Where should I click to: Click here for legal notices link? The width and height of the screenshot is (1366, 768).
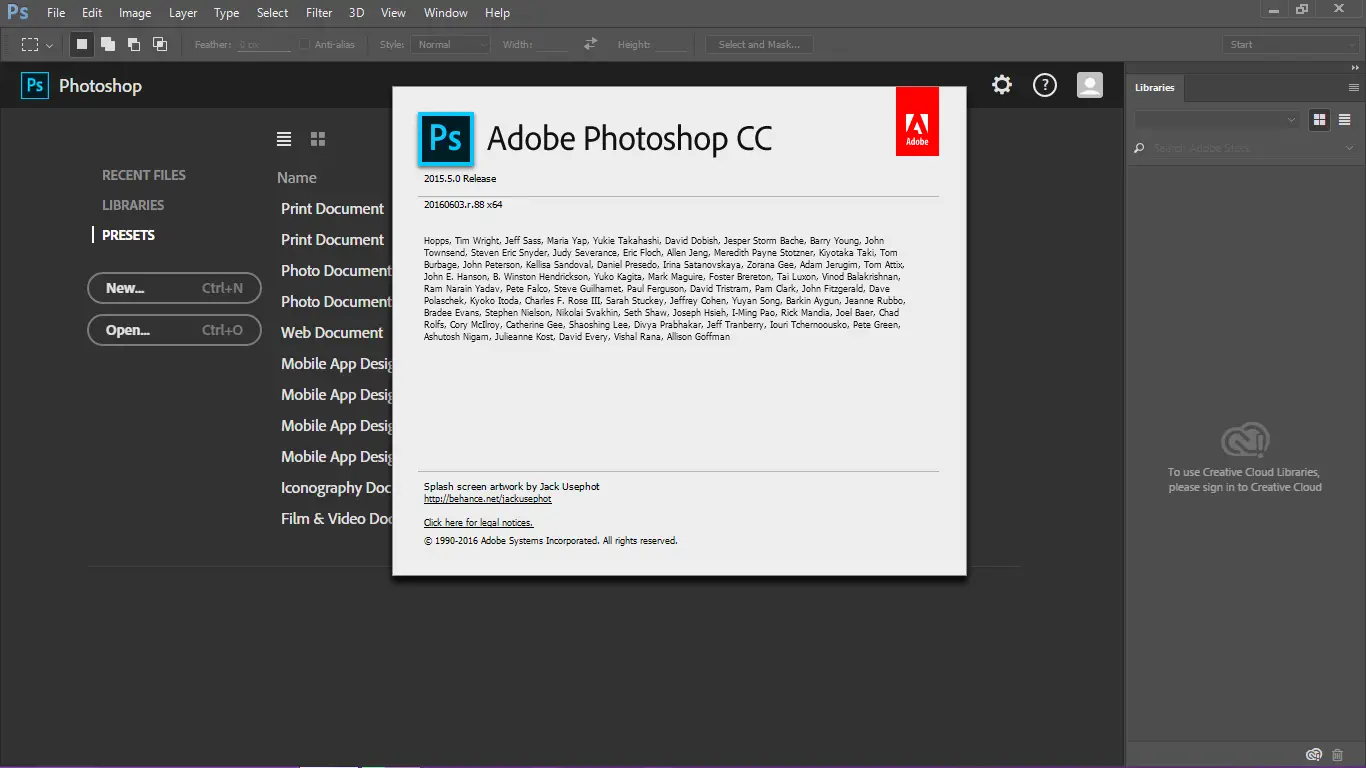[479, 522]
